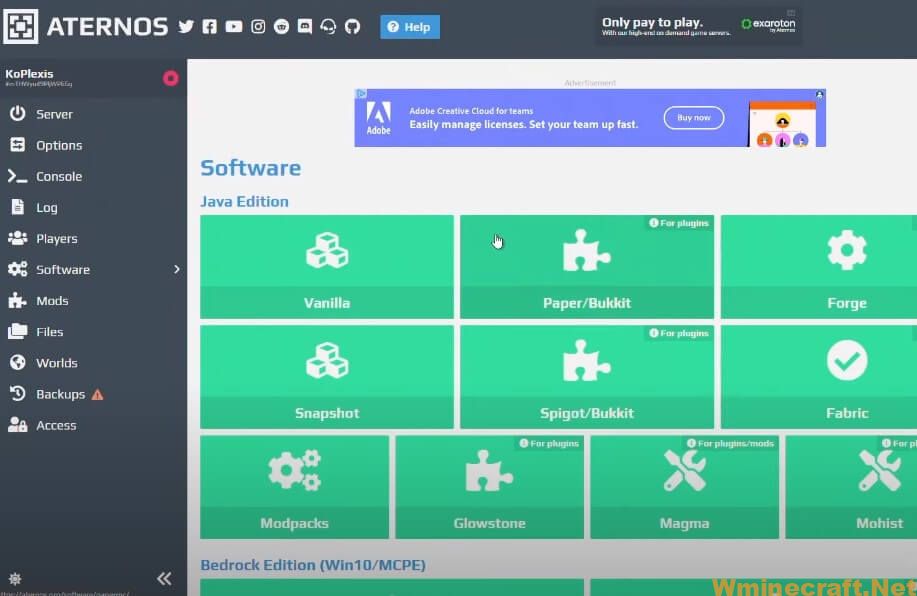Open the Log page
917x596 pixels.
click(x=94, y=207)
